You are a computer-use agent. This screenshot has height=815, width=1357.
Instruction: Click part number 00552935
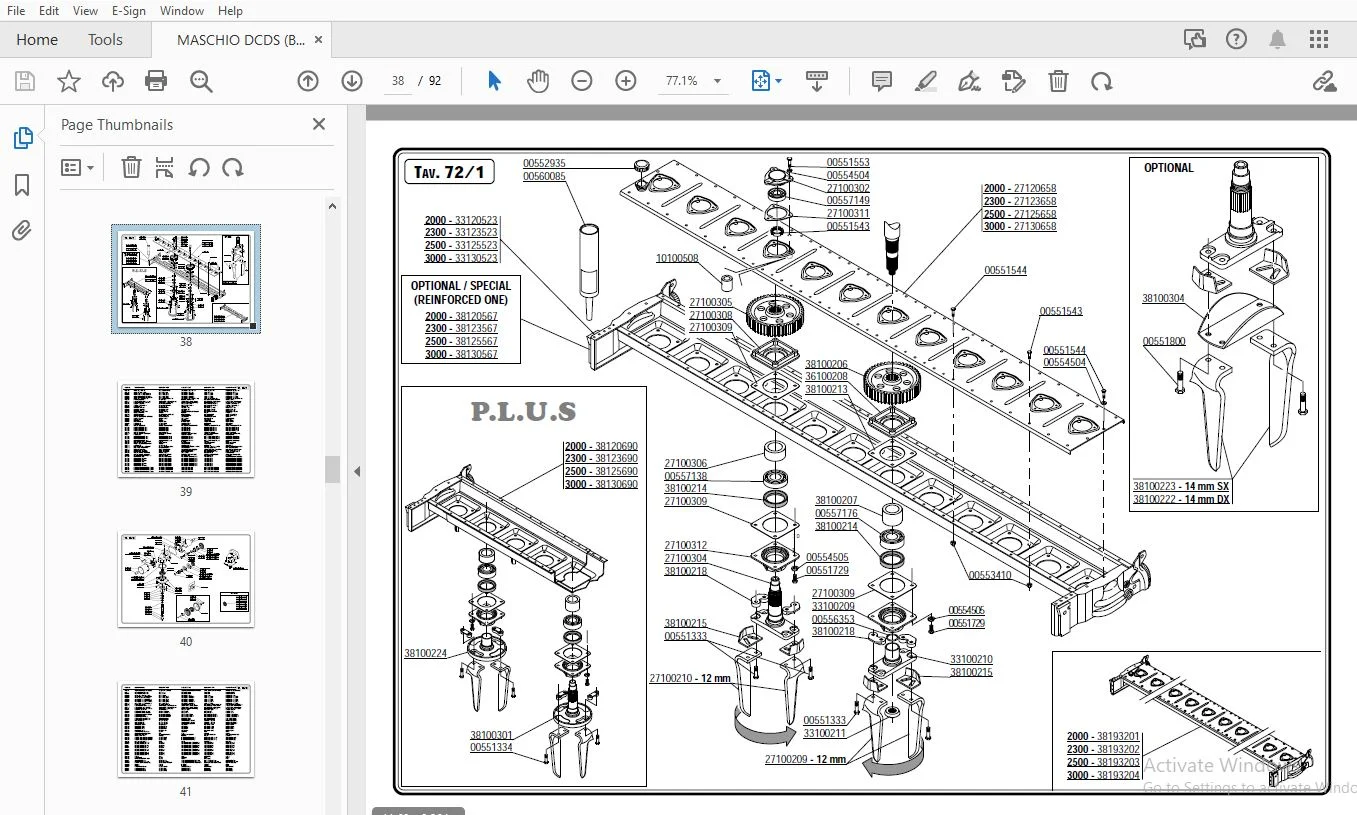(x=544, y=163)
